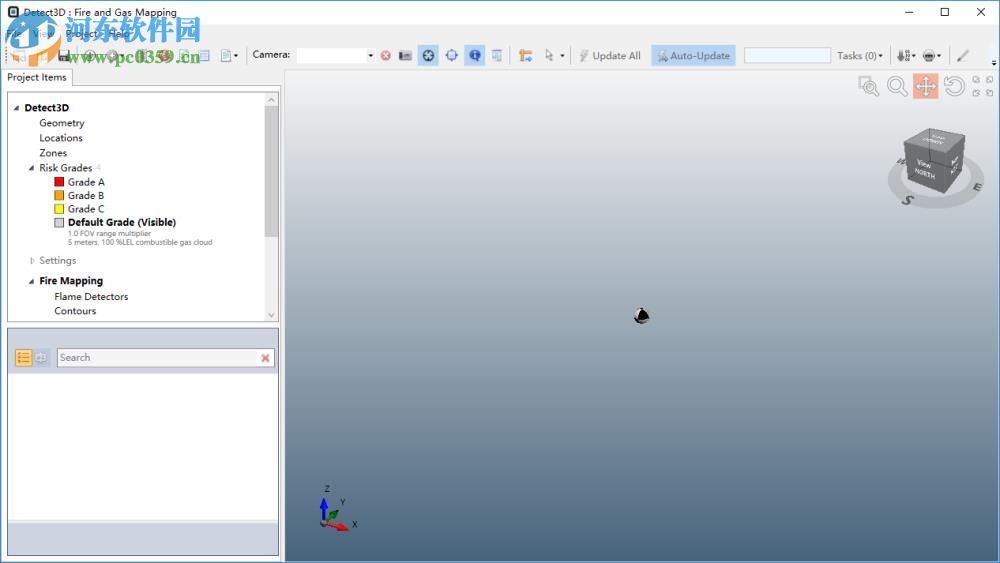Click the Search input field
Image resolution: width=1000 pixels, height=563 pixels.
pyautogui.click(x=157, y=358)
